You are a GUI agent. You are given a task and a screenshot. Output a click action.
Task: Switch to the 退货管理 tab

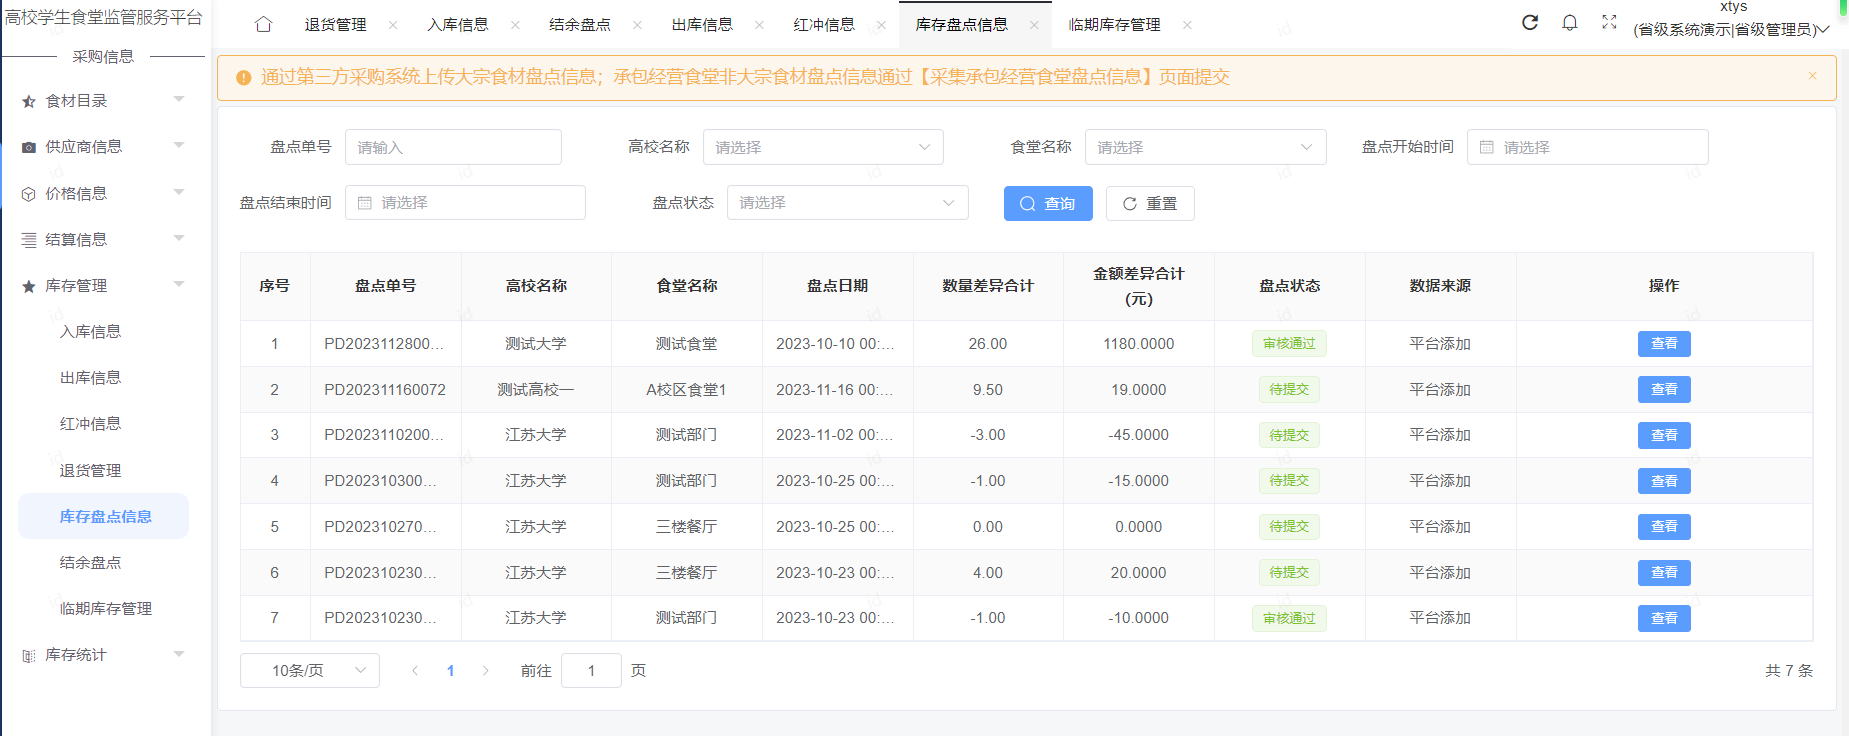335,24
